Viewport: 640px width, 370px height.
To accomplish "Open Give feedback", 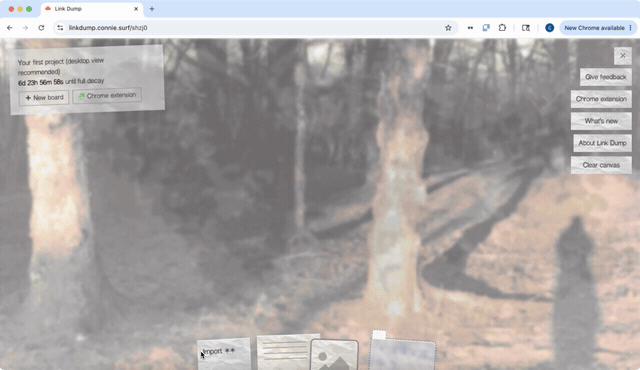I will coord(606,77).
